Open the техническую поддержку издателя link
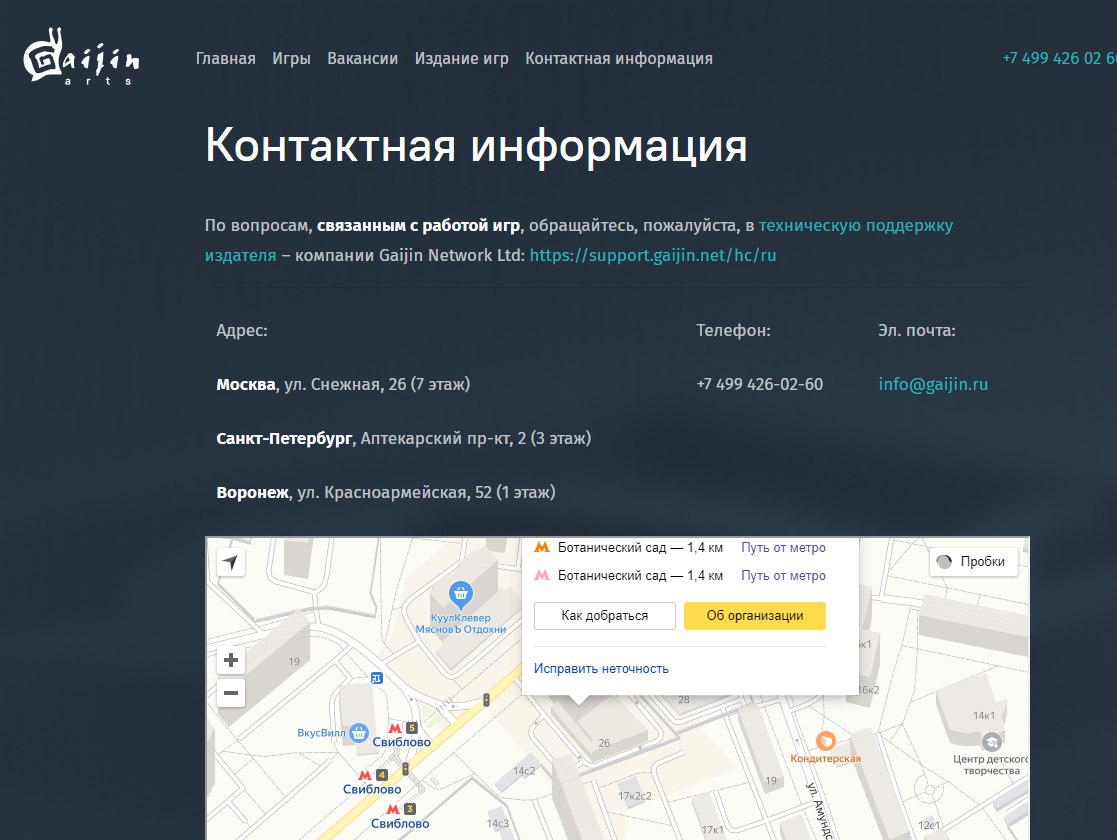 pyautogui.click(x=856, y=225)
